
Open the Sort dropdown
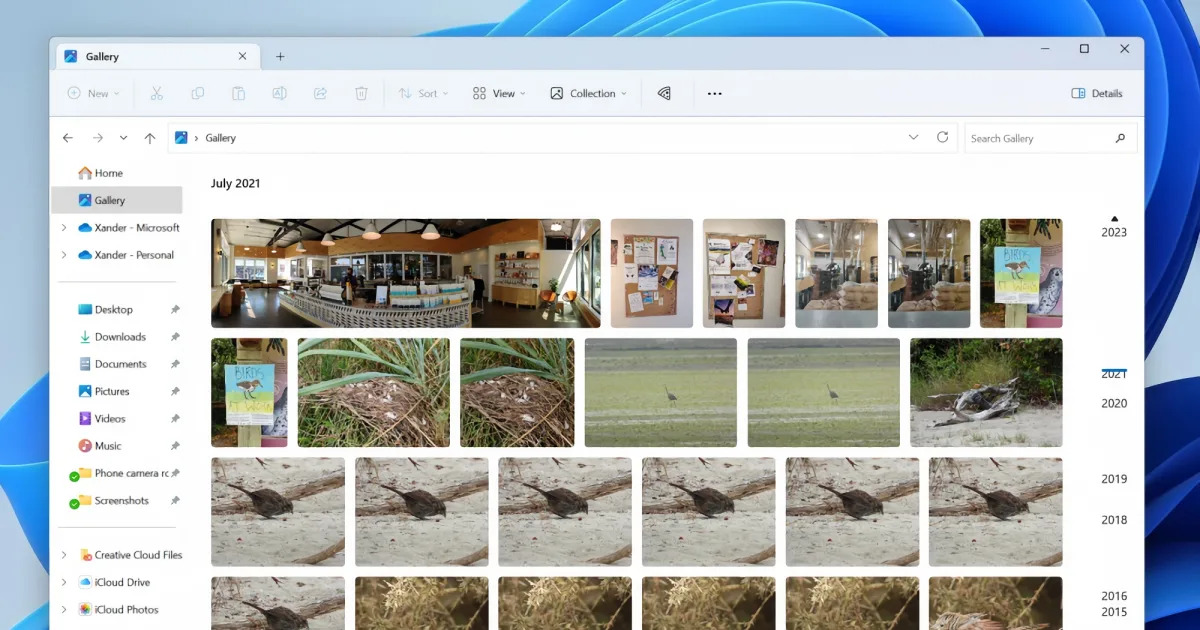(x=423, y=93)
